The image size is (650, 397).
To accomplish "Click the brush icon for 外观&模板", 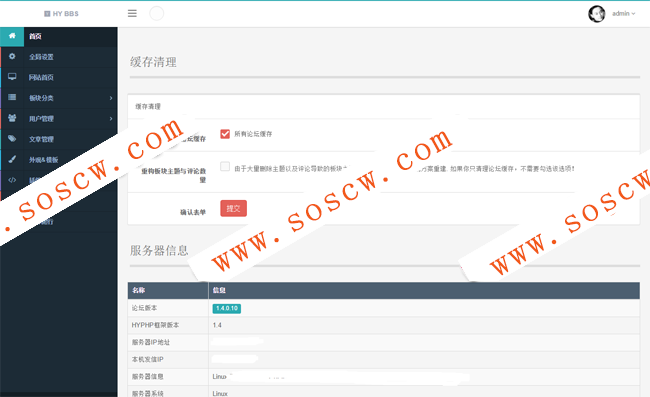I will (x=12, y=159).
